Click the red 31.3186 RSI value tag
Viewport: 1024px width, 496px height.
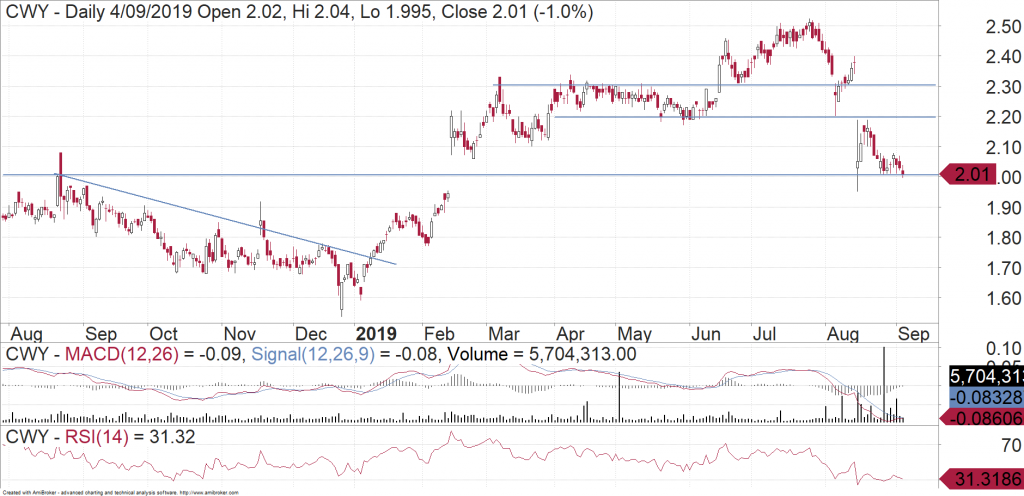tap(983, 479)
